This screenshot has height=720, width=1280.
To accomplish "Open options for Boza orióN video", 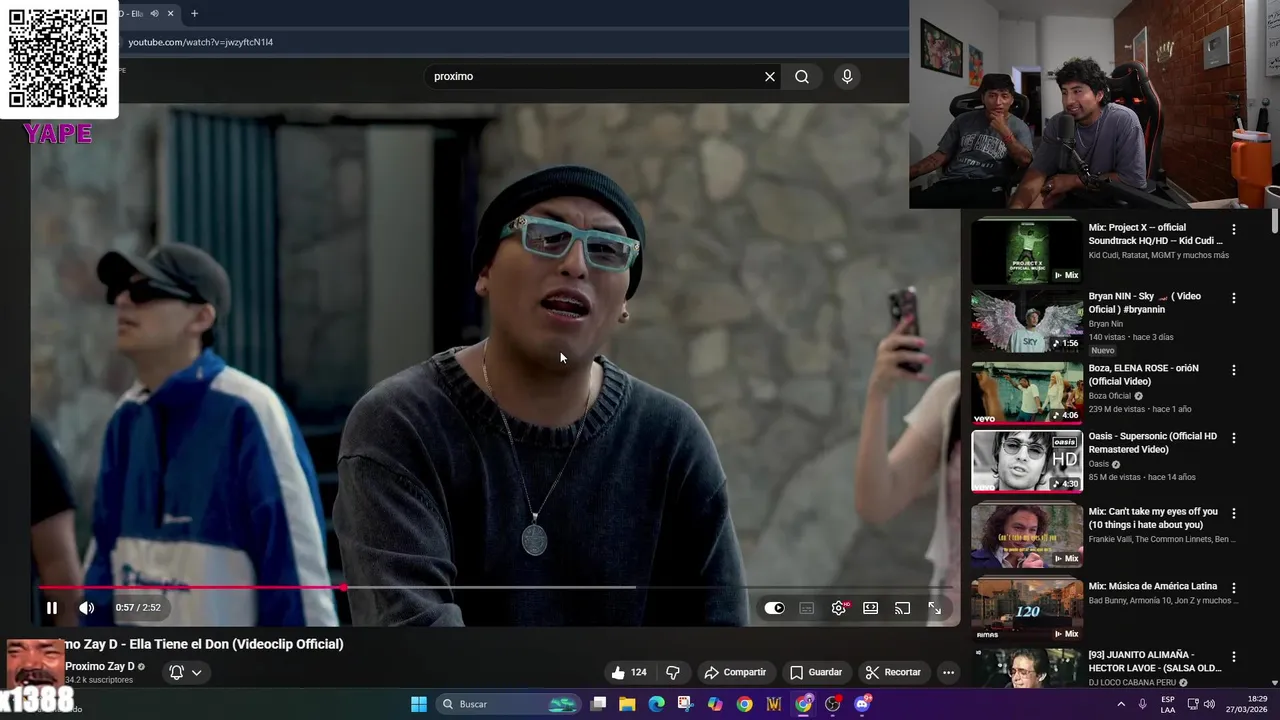I will [1233, 370].
